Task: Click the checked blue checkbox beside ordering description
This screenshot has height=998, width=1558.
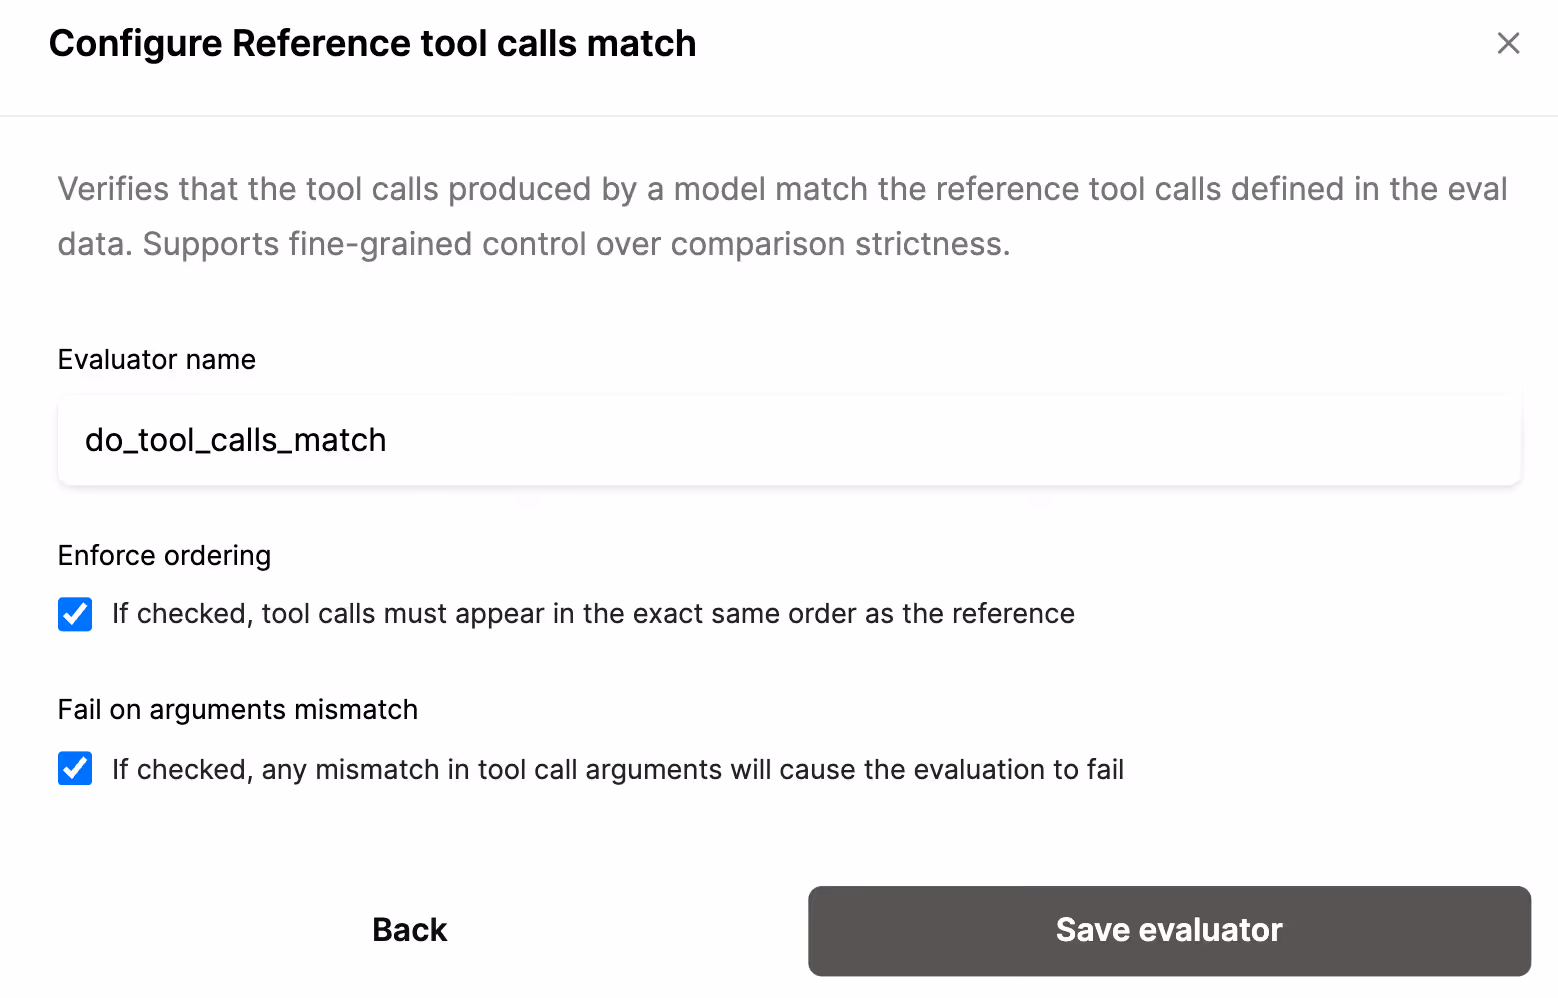Action: click(75, 614)
